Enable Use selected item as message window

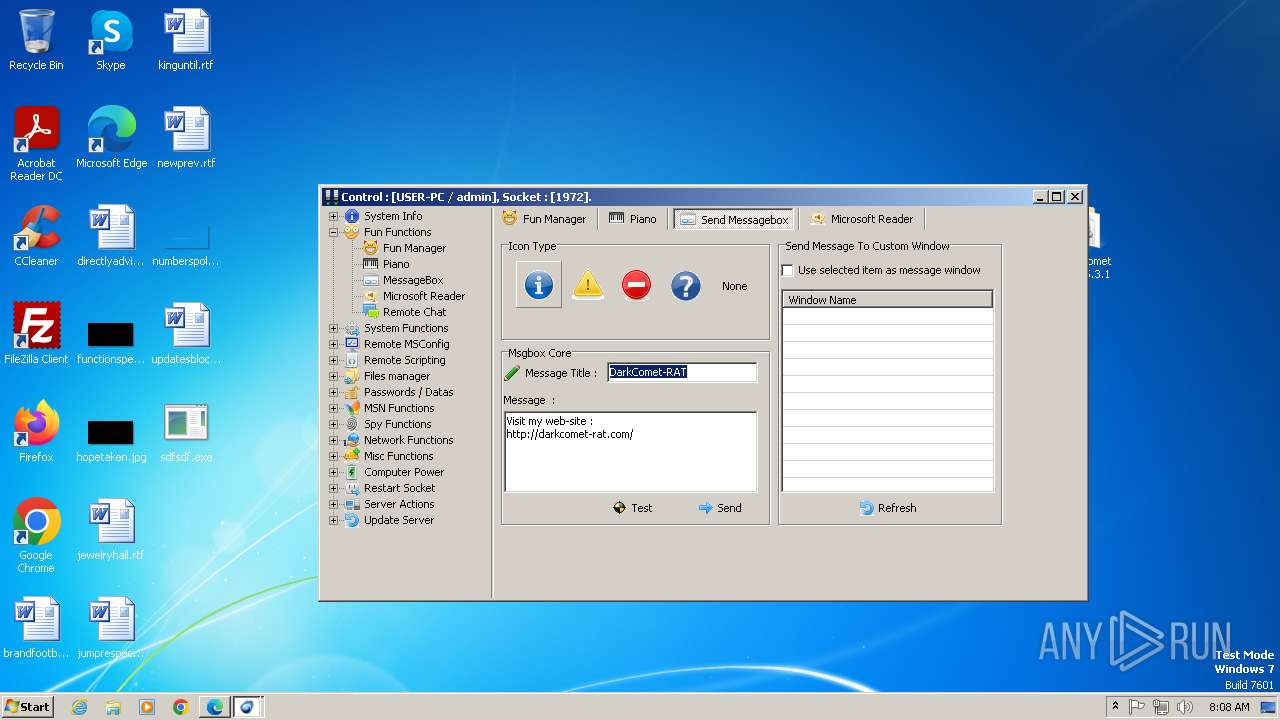tap(788, 270)
